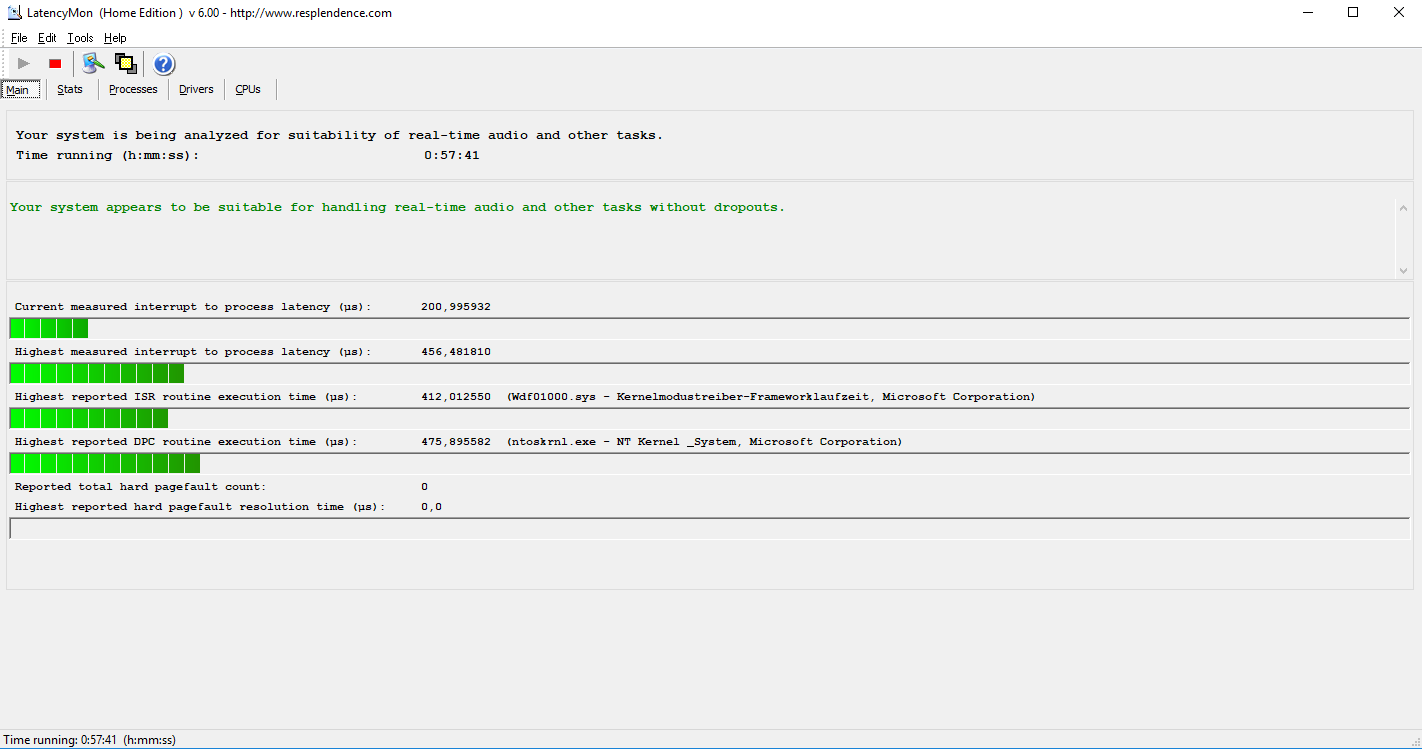Minimize the LatencyMon window
The image size is (1422, 749).
(x=1307, y=13)
